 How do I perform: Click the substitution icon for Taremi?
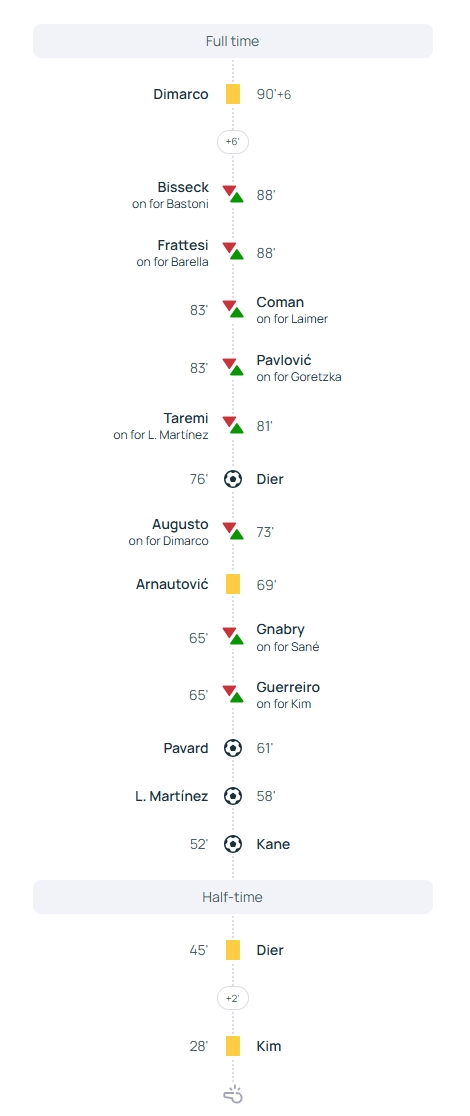coord(233,425)
